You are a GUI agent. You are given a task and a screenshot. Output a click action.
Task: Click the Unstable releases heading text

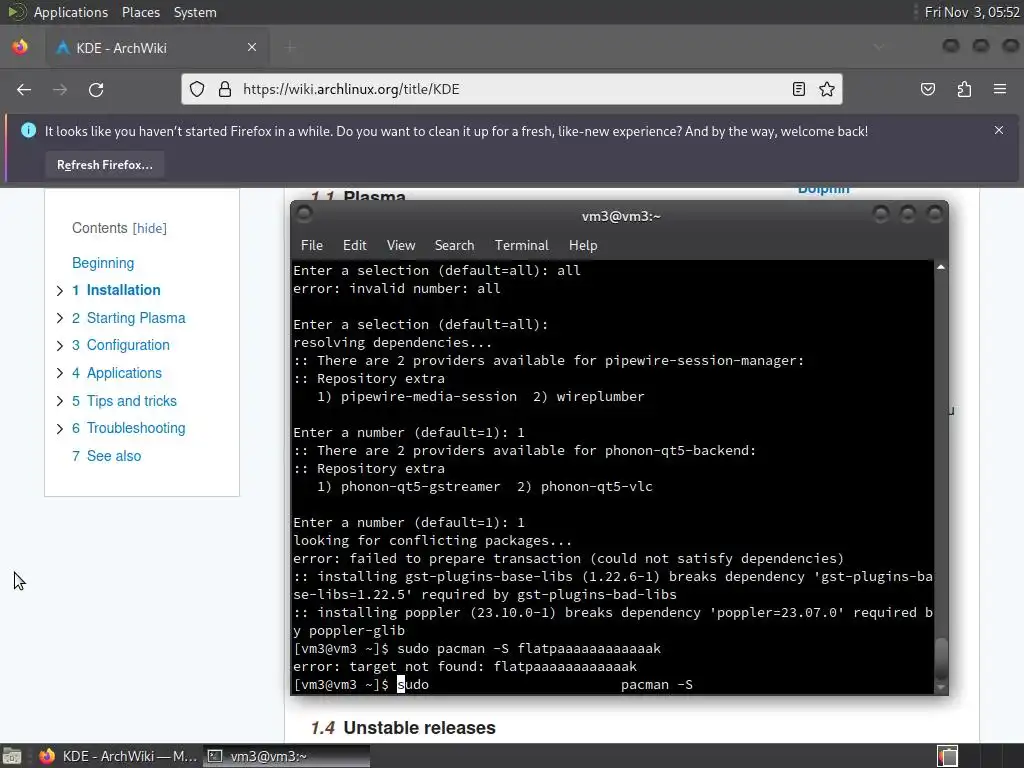coord(419,728)
